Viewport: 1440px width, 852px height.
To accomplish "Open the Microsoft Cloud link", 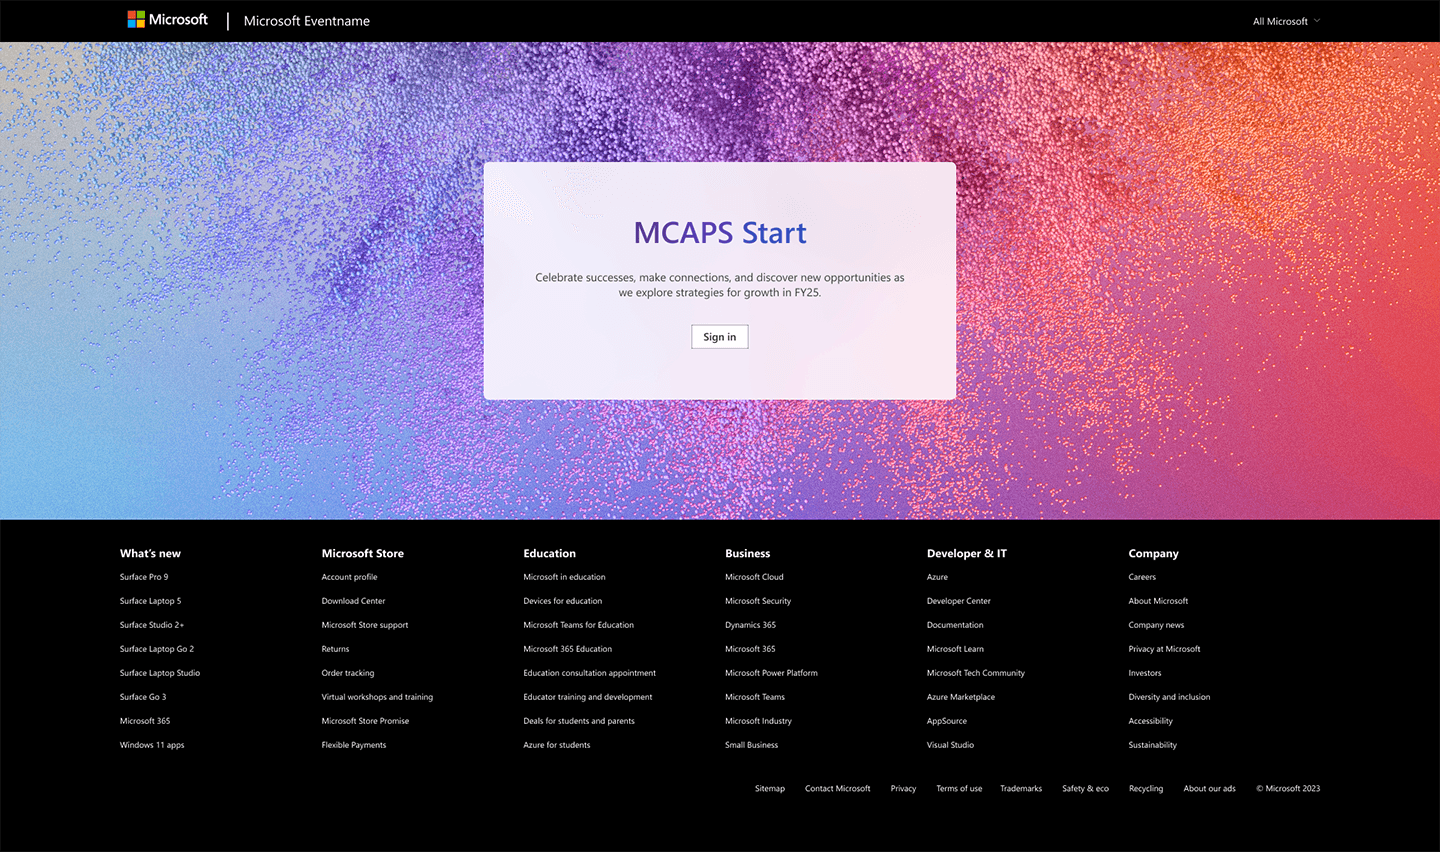I will point(754,577).
